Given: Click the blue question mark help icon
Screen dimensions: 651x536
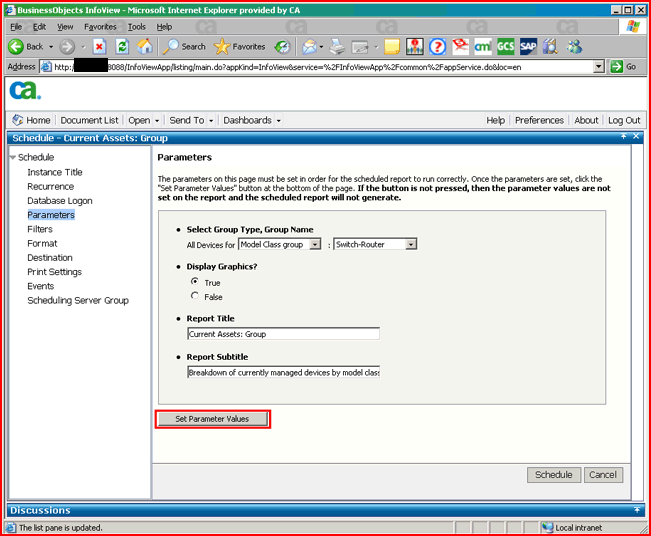Looking at the screenshot, I should (437, 46).
